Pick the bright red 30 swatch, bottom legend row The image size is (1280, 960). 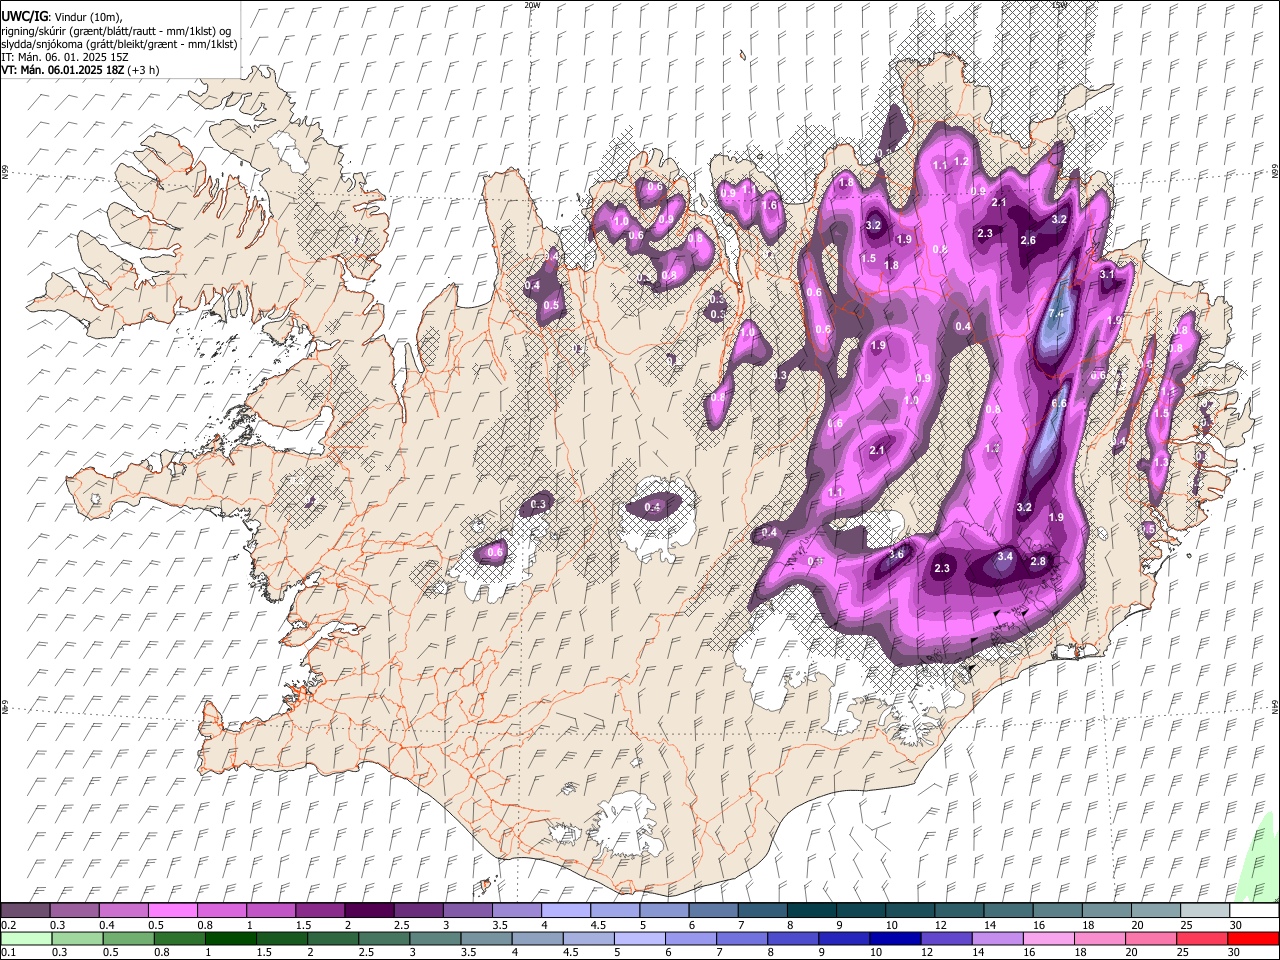click(x=1253, y=938)
